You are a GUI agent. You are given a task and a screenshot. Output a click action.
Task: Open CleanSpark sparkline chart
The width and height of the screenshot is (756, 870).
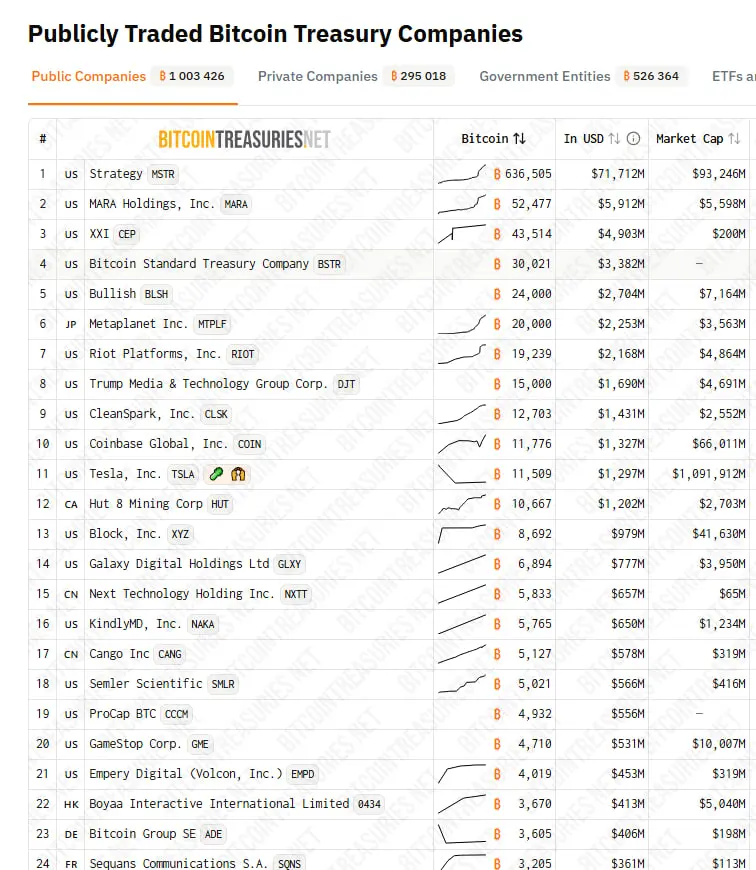(461, 414)
